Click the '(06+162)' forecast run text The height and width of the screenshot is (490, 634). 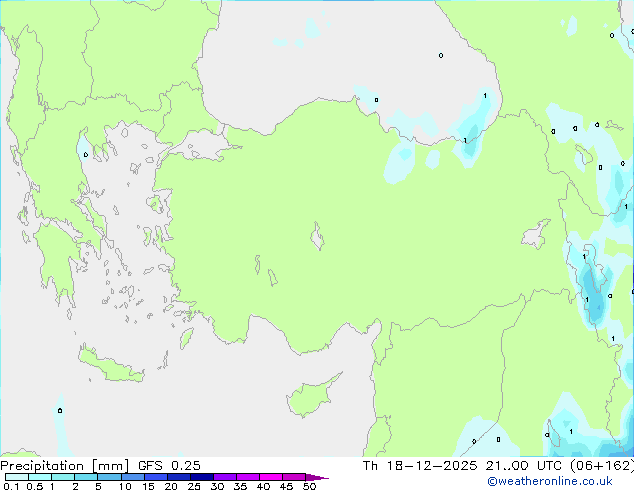[x=602, y=466]
